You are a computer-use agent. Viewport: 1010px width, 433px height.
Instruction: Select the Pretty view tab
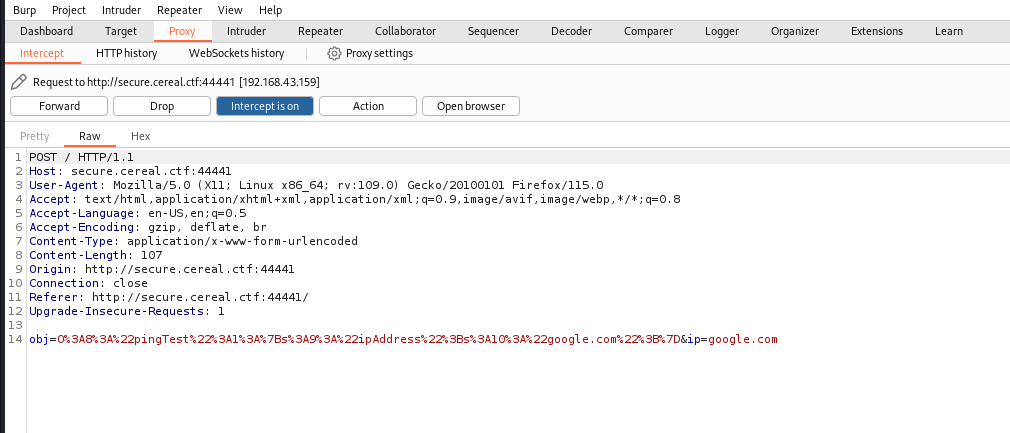click(x=34, y=136)
